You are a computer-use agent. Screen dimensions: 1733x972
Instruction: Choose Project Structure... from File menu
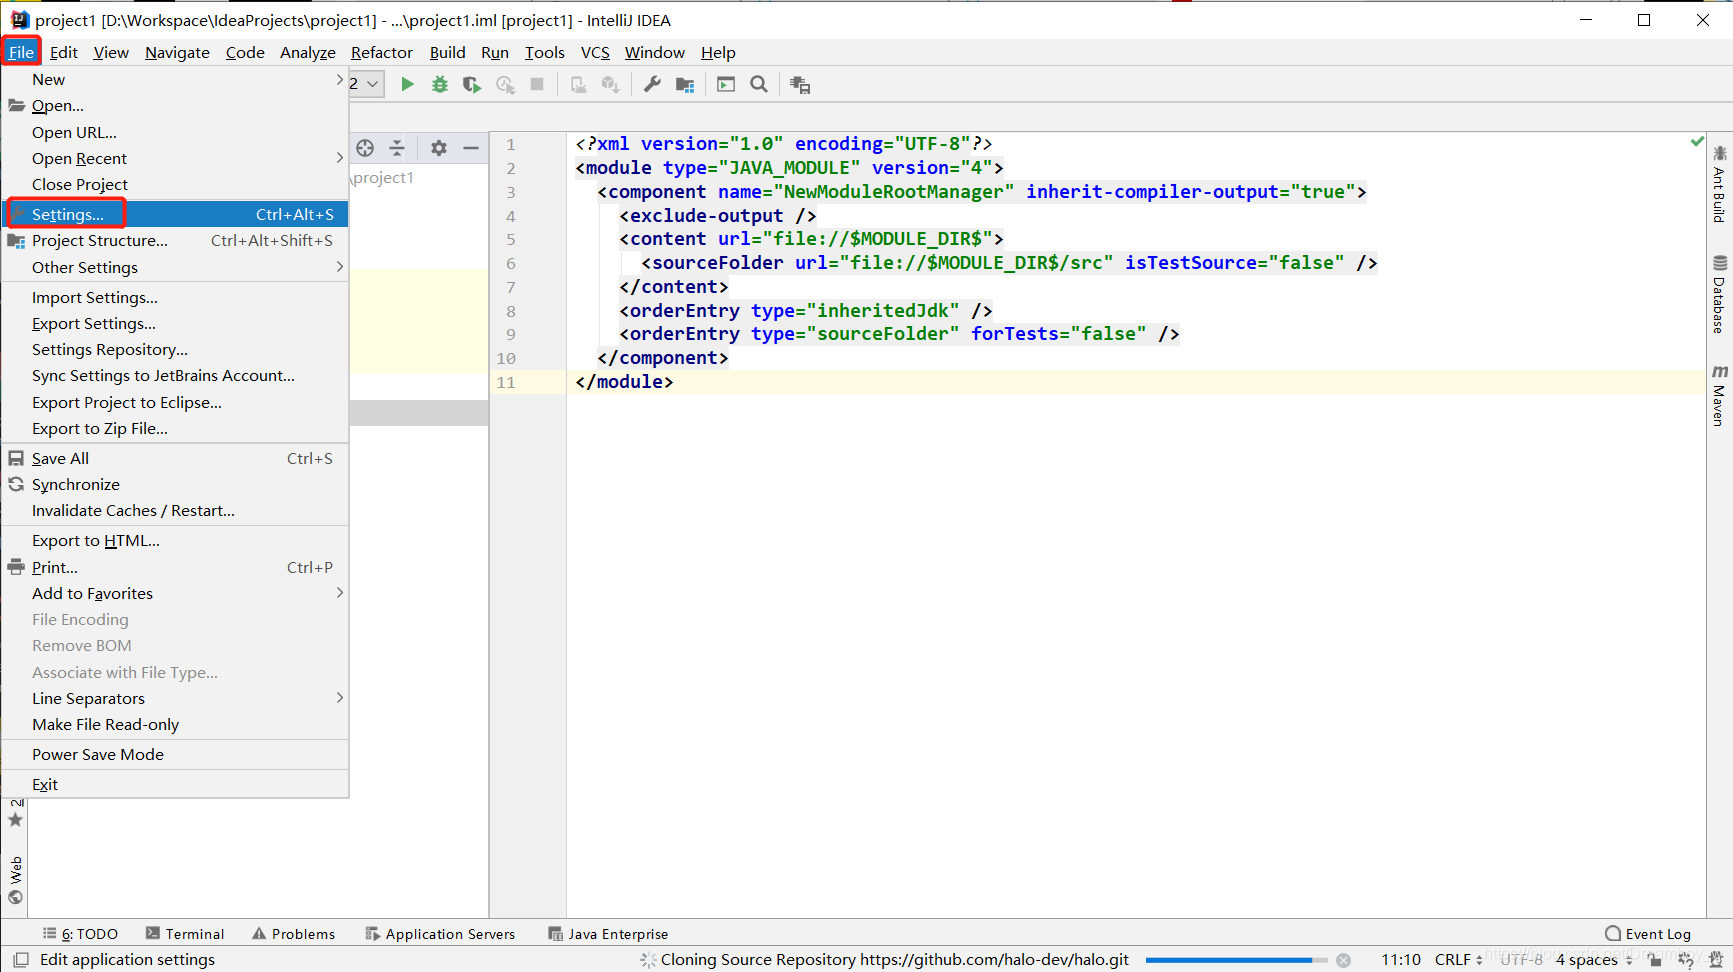point(176,240)
